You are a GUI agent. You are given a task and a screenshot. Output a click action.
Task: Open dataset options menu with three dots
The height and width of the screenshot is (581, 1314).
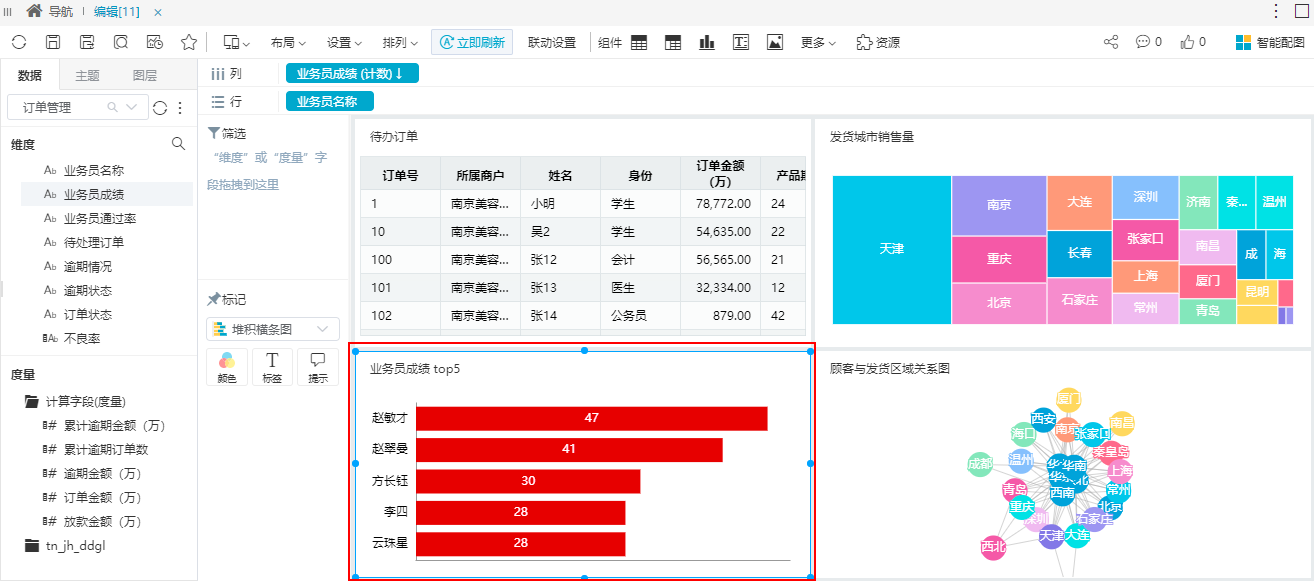(181, 108)
